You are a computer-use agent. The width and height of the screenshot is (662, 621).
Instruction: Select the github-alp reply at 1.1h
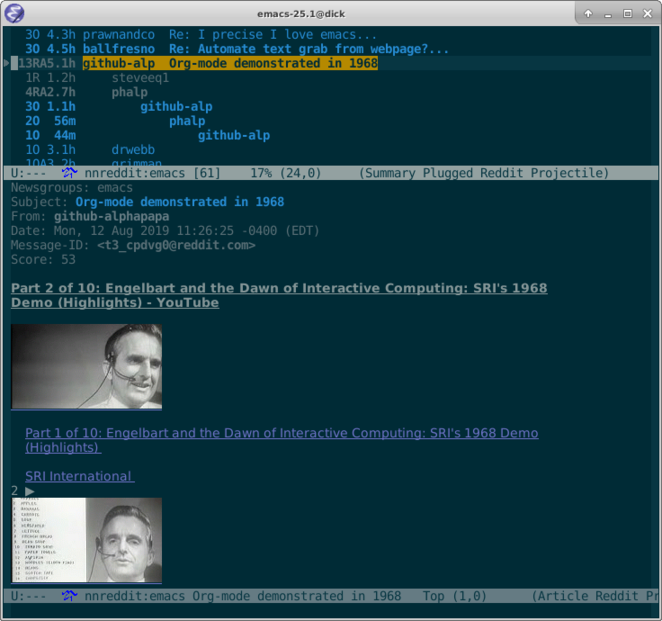(x=119, y=106)
